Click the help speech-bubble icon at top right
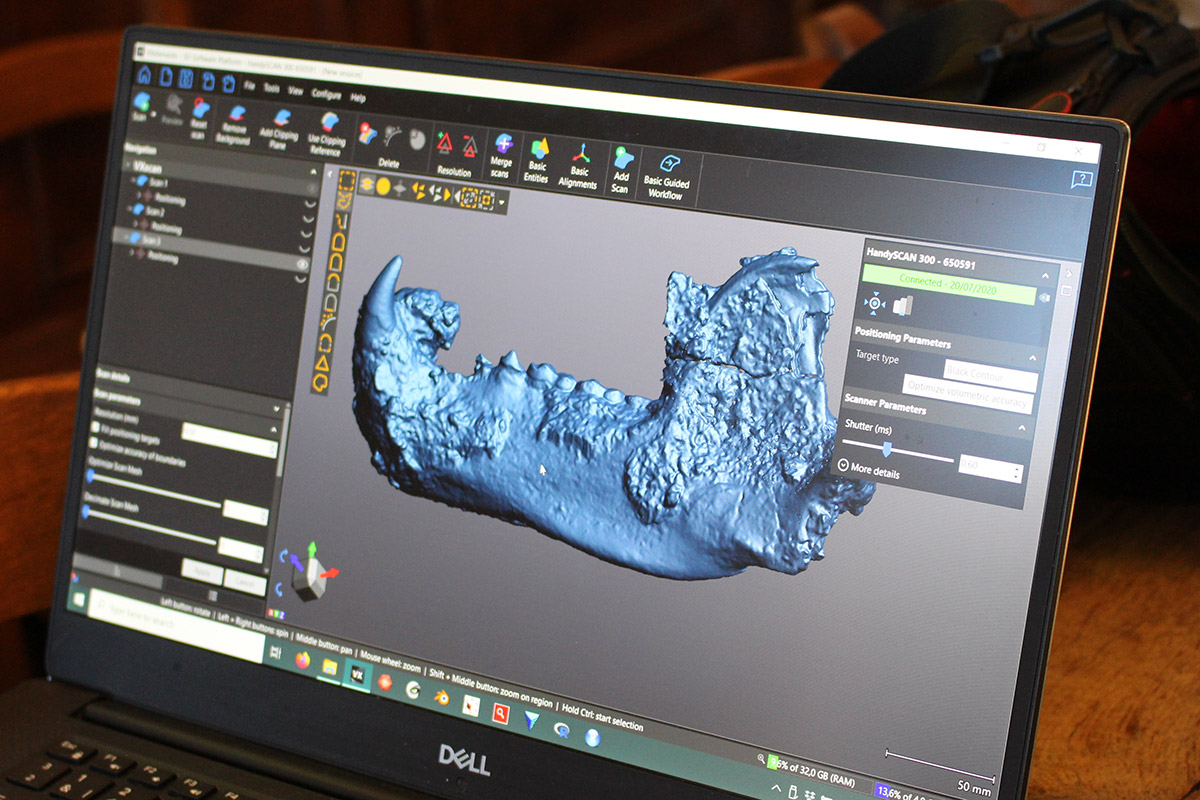Viewport: 1200px width, 800px height. tap(1080, 180)
